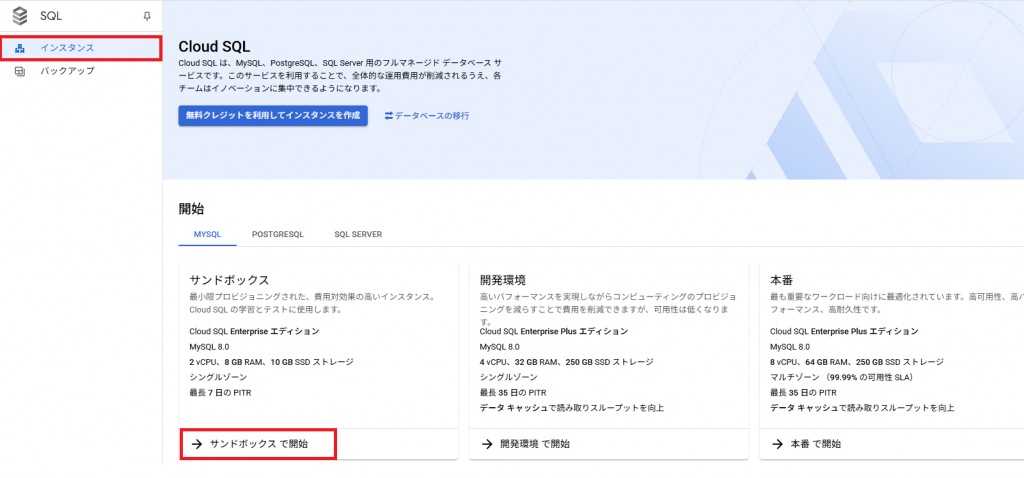The image size is (1024, 478).
Task: Click the SQL stacked layers logo icon
Action: pyautogui.click(x=20, y=16)
